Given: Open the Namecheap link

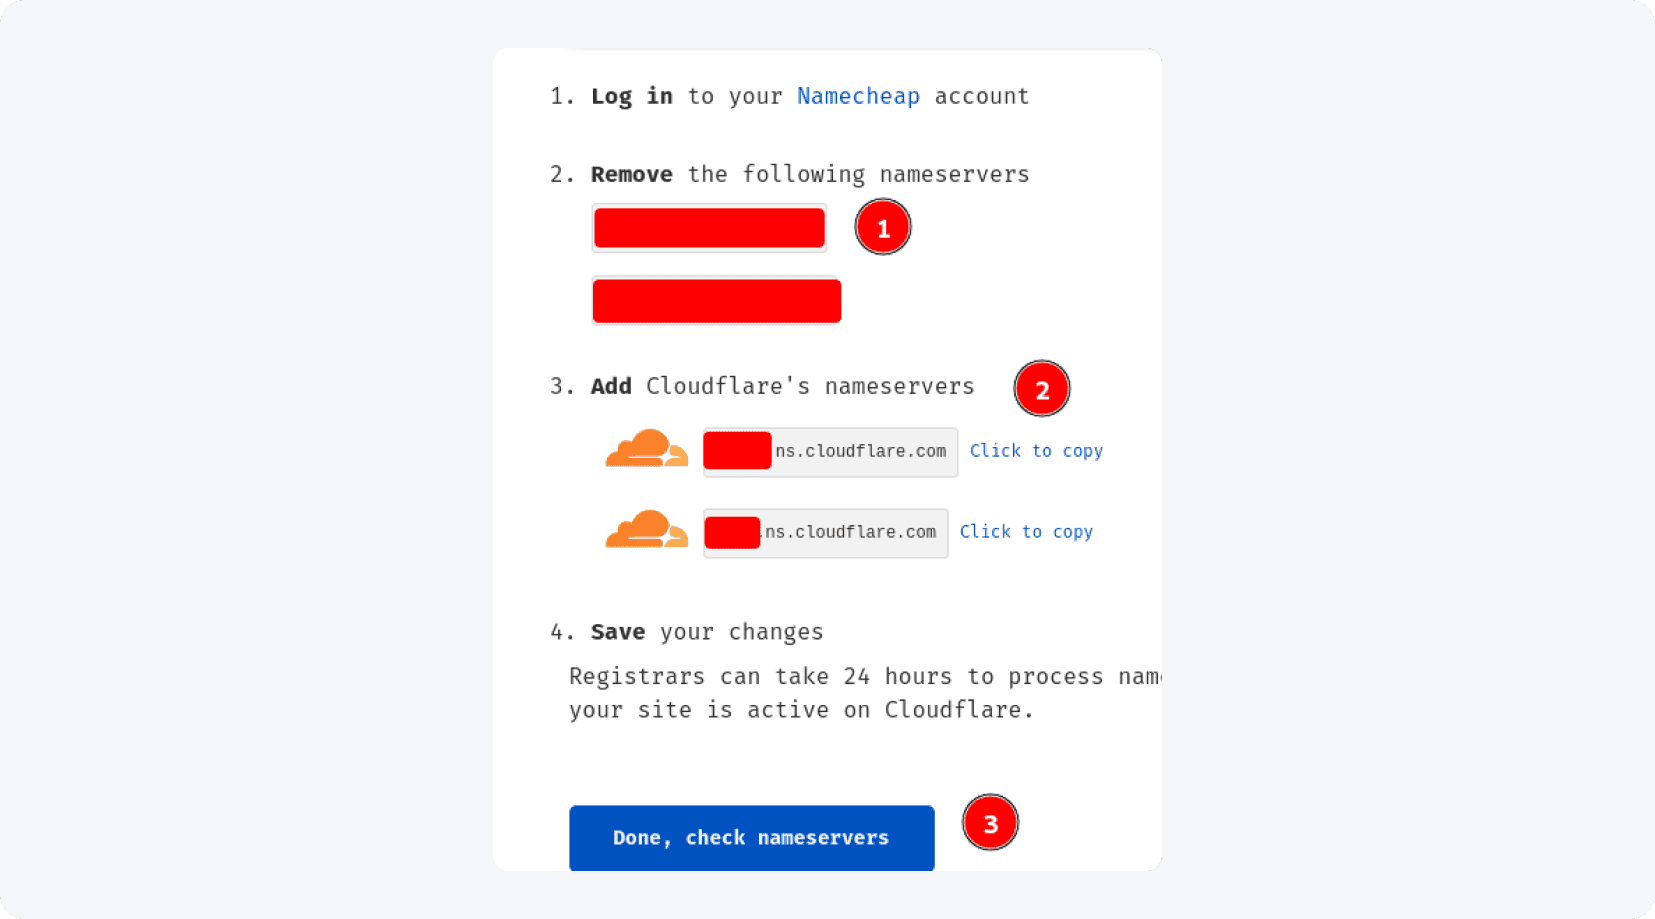Looking at the screenshot, I should (858, 96).
